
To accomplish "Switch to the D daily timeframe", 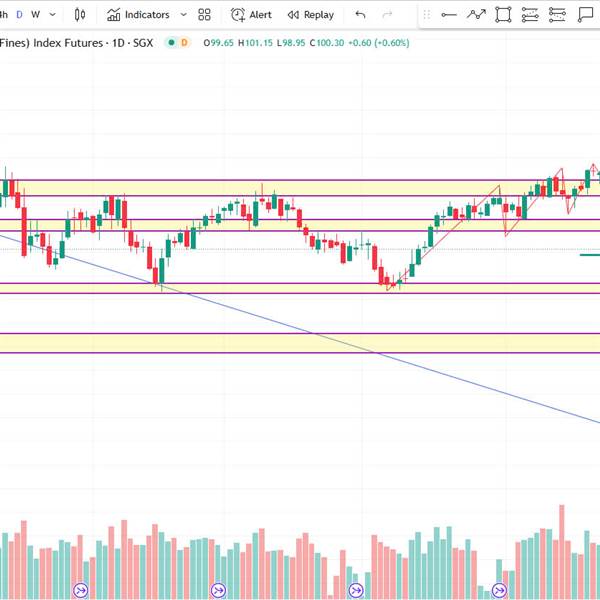I will tap(20, 15).
